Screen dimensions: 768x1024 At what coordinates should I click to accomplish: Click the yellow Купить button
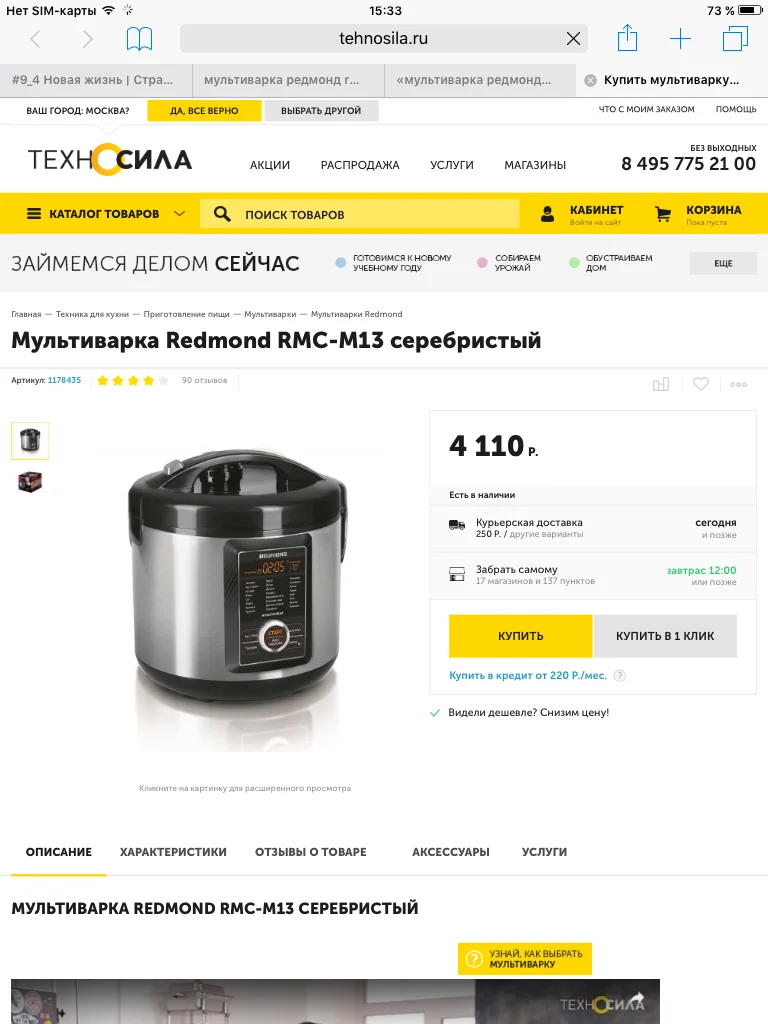(520, 635)
